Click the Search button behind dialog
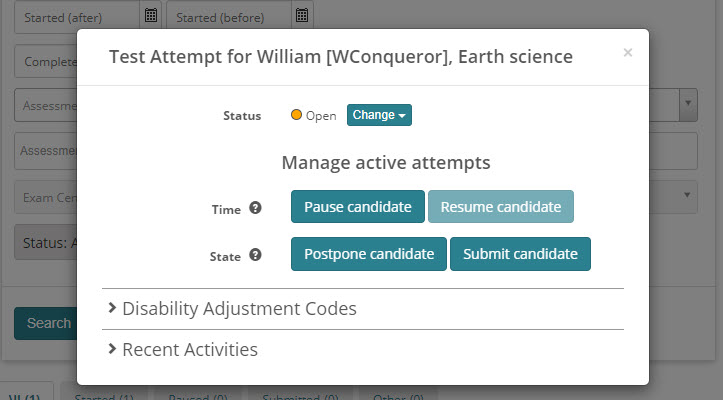The width and height of the screenshot is (723, 400). click(47, 323)
